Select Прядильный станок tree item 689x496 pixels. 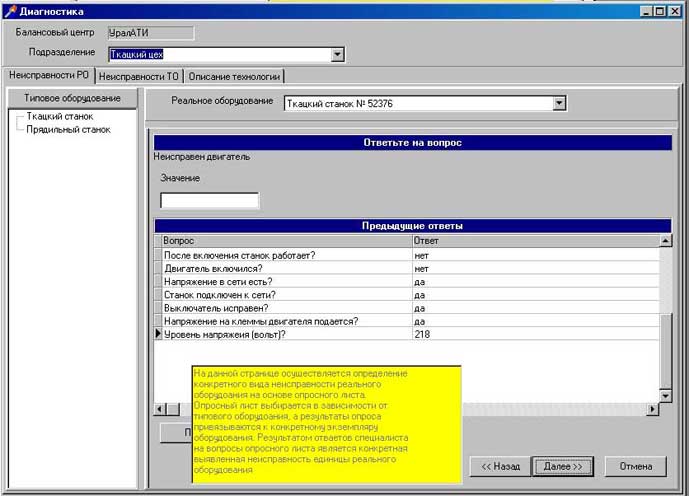point(68,130)
